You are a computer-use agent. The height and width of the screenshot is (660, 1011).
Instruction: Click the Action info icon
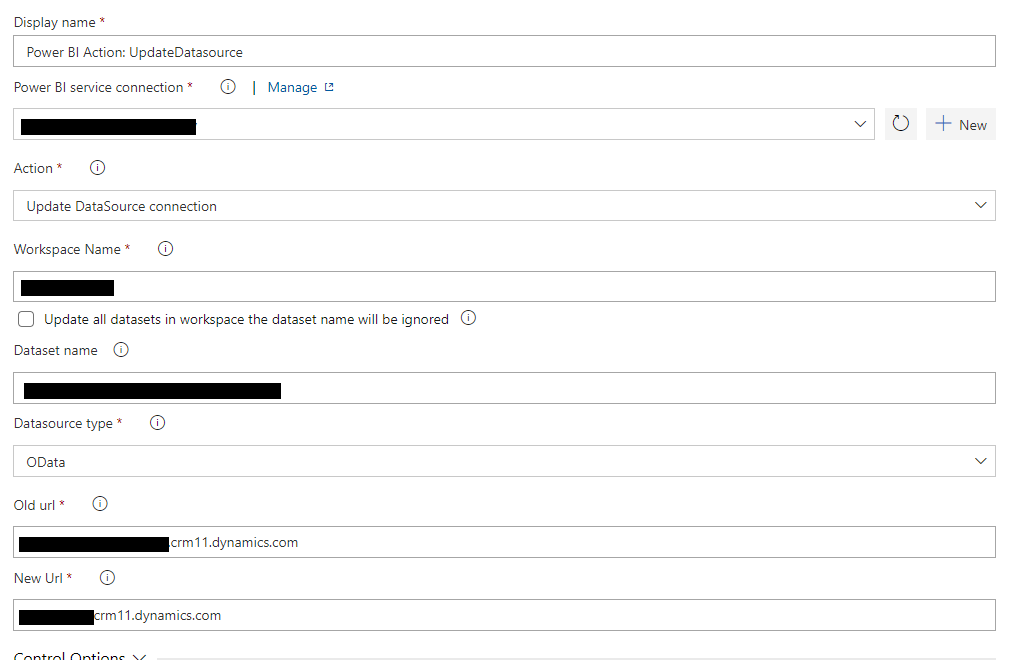pos(97,168)
